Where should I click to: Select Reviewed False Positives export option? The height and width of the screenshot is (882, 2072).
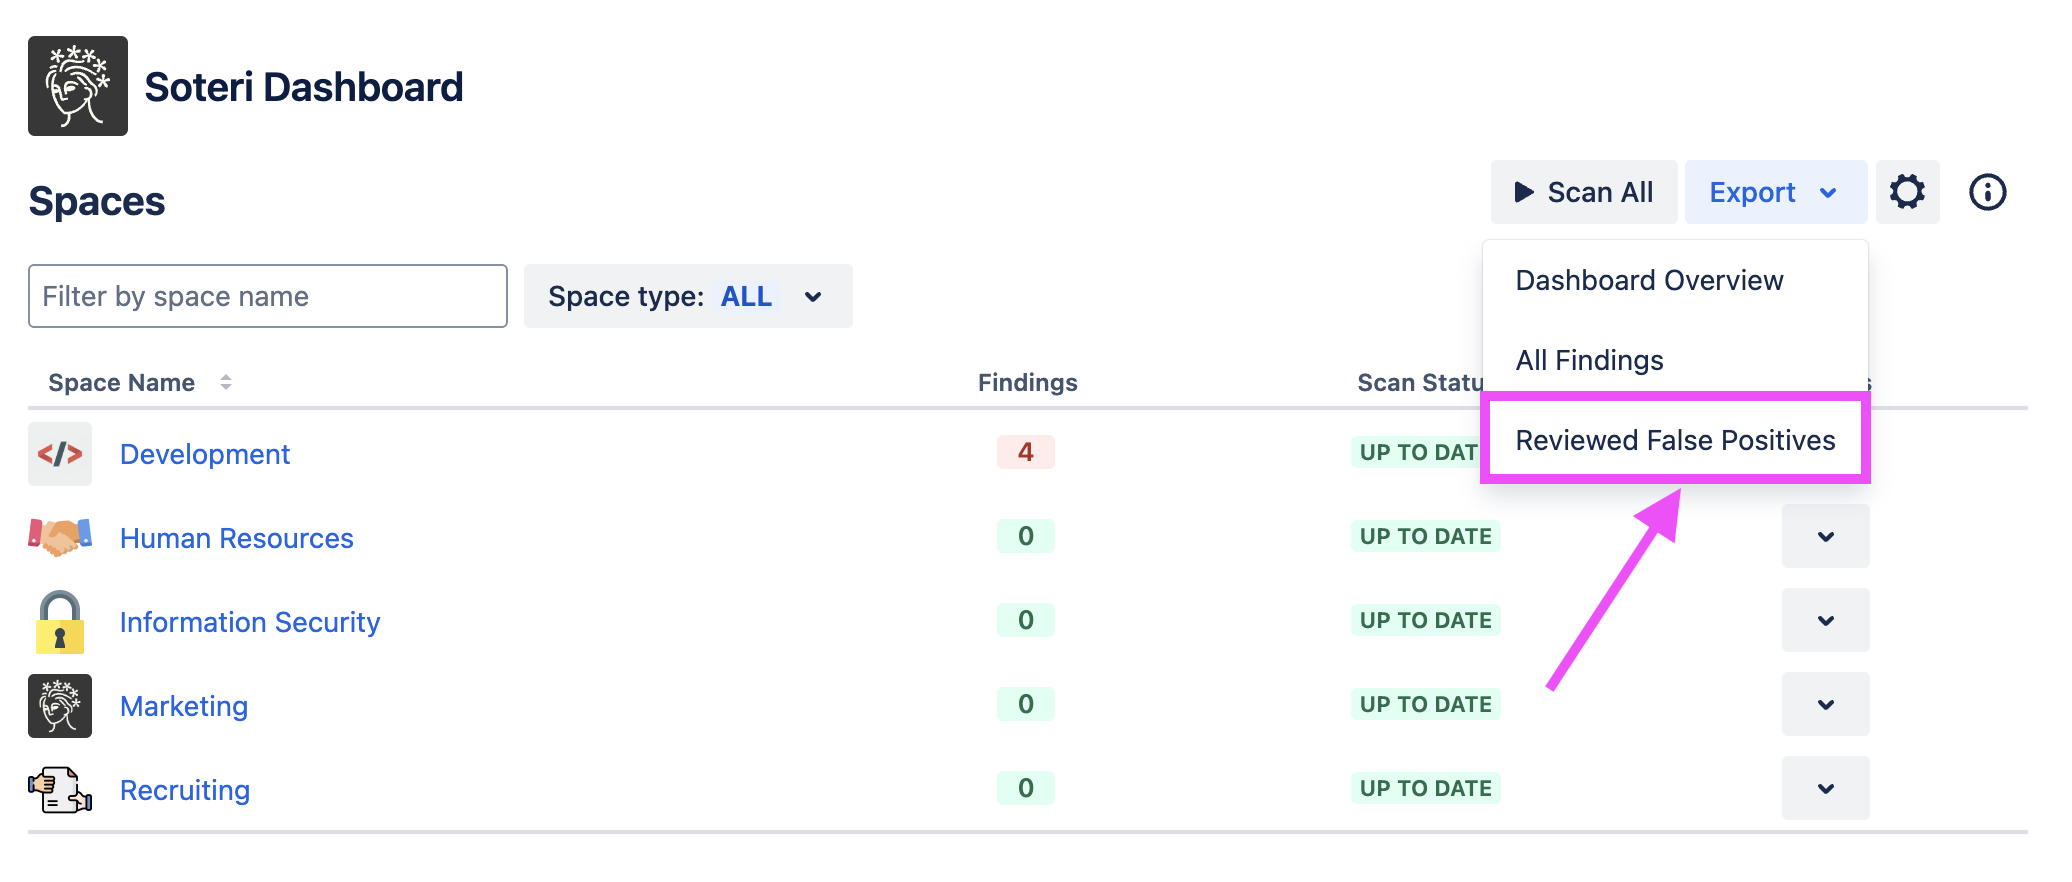pos(1675,440)
